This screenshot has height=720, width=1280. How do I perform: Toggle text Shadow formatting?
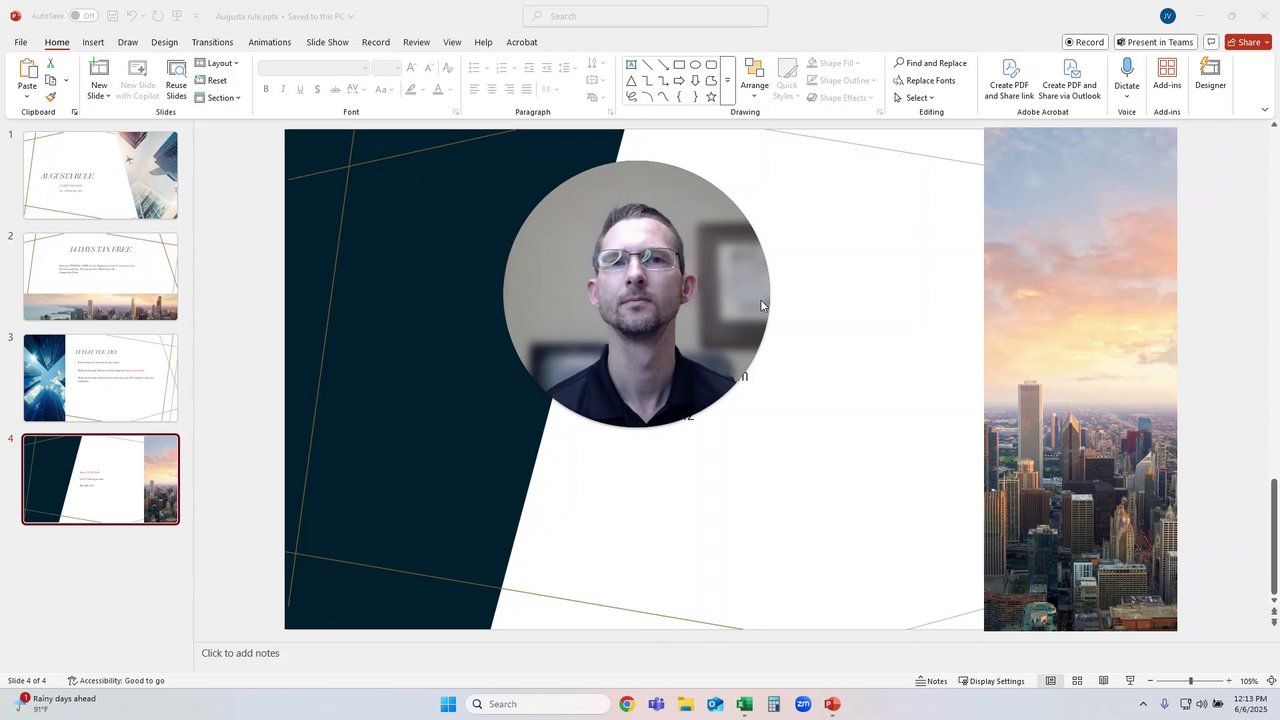(x=317, y=89)
